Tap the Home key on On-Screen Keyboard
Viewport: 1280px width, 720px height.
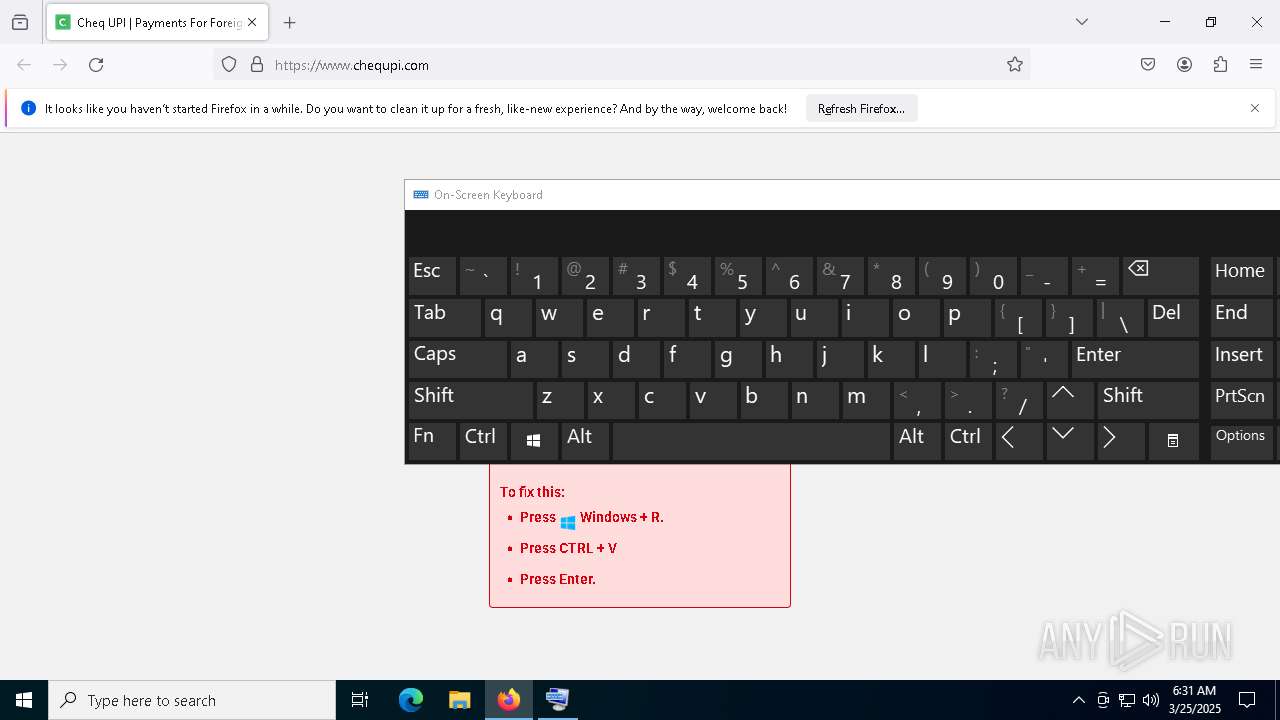click(1241, 275)
